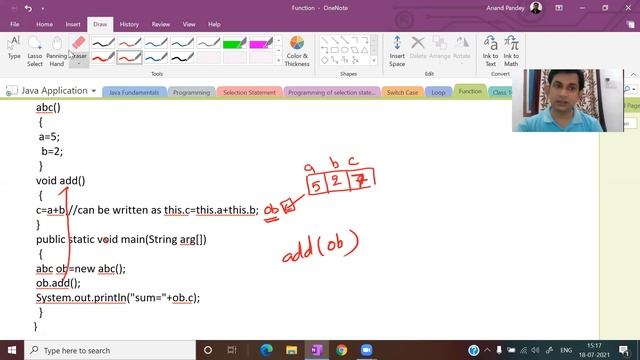Viewport: 640px width, 360px height.
Task: Collapse the ribbon with the chevron
Action: (x=633, y=74)
